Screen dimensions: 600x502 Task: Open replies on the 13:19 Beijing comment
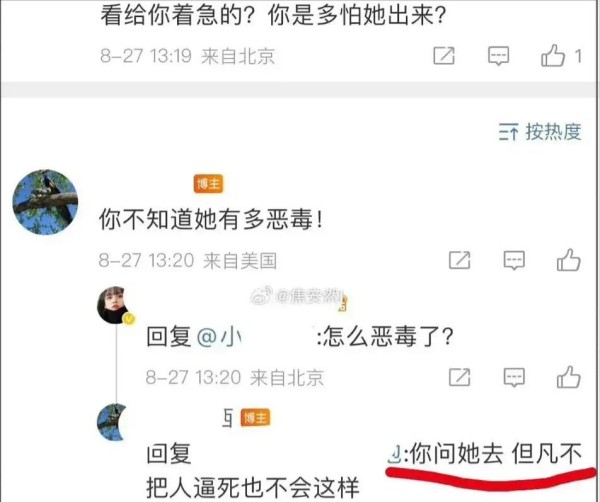tap(498, 56)
